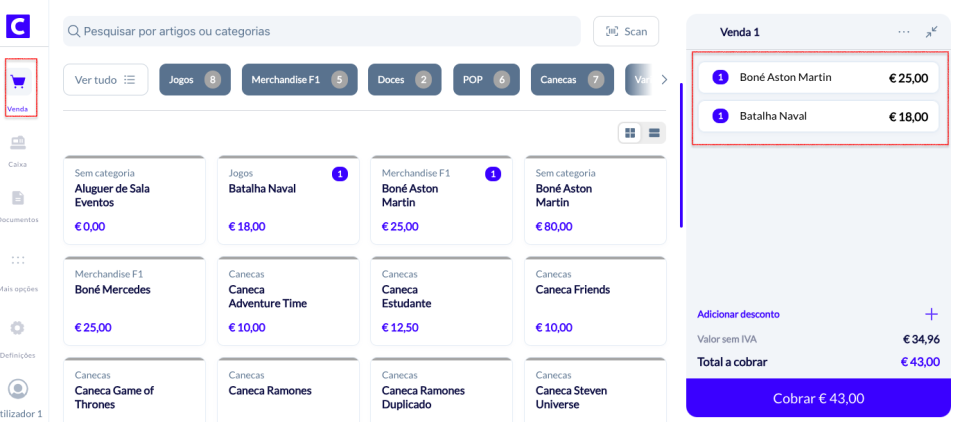The height and width of the screenshot is (422, 960).
Task: Open the three-dot menu for Venda 1
Action: click(x=904, y=32)
